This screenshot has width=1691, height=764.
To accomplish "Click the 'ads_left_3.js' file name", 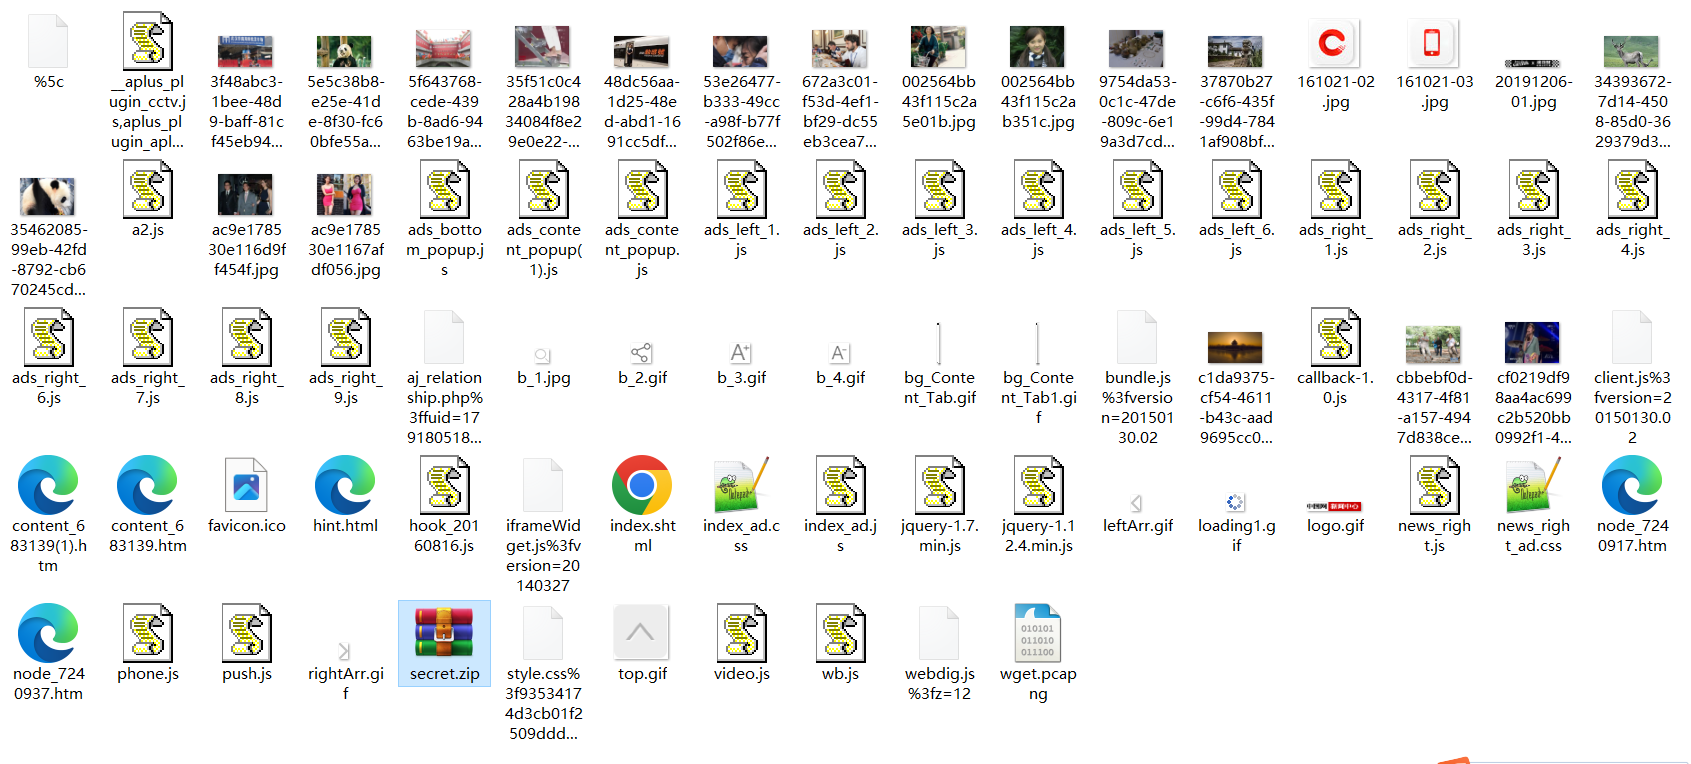I will click(x=939, y=239).
